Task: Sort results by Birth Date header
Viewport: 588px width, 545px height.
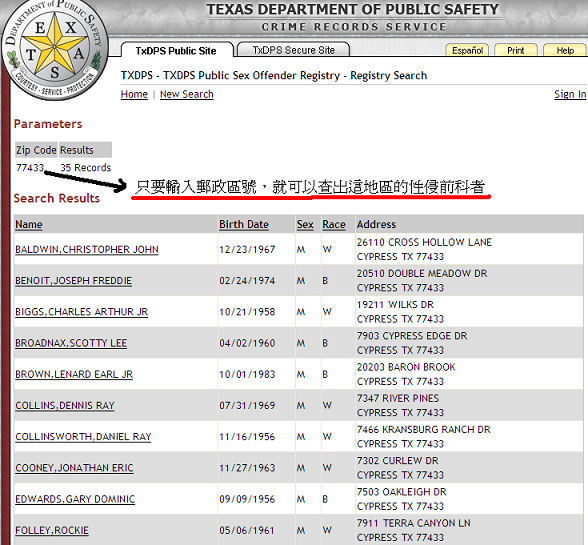Action: [244, 224]
